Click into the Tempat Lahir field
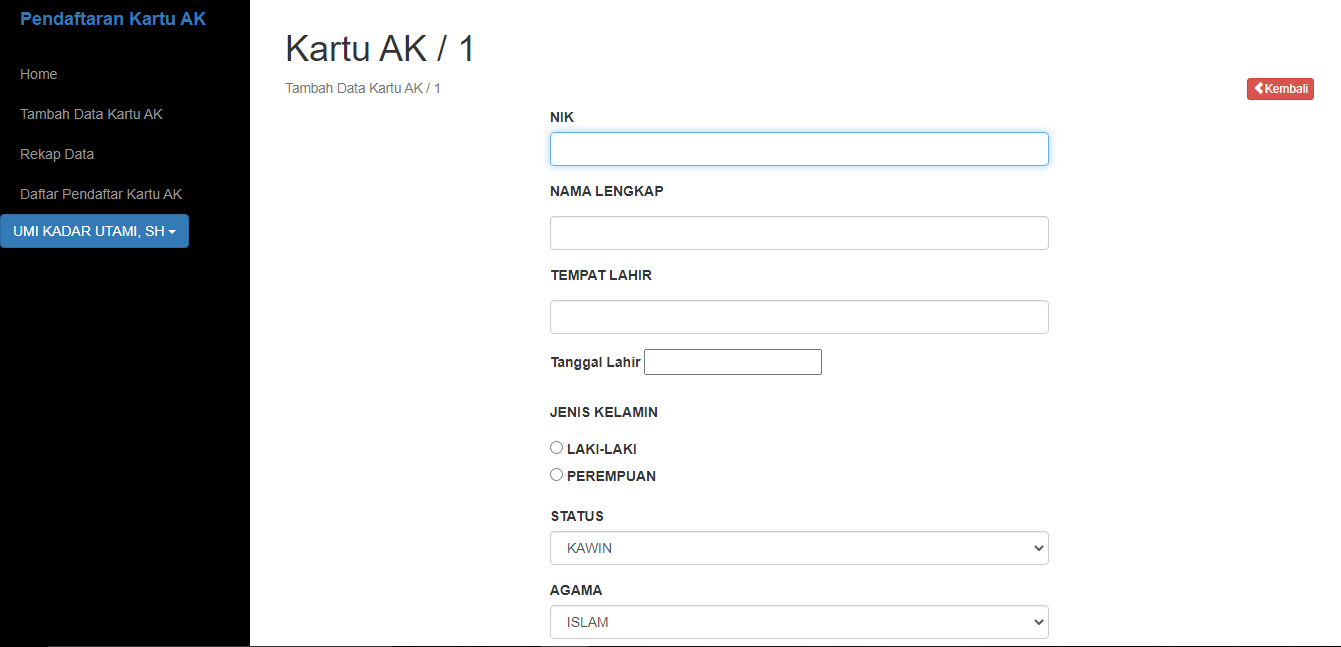Image resolution: width=1341 pixels, height=647 pixels. [799, 317]
